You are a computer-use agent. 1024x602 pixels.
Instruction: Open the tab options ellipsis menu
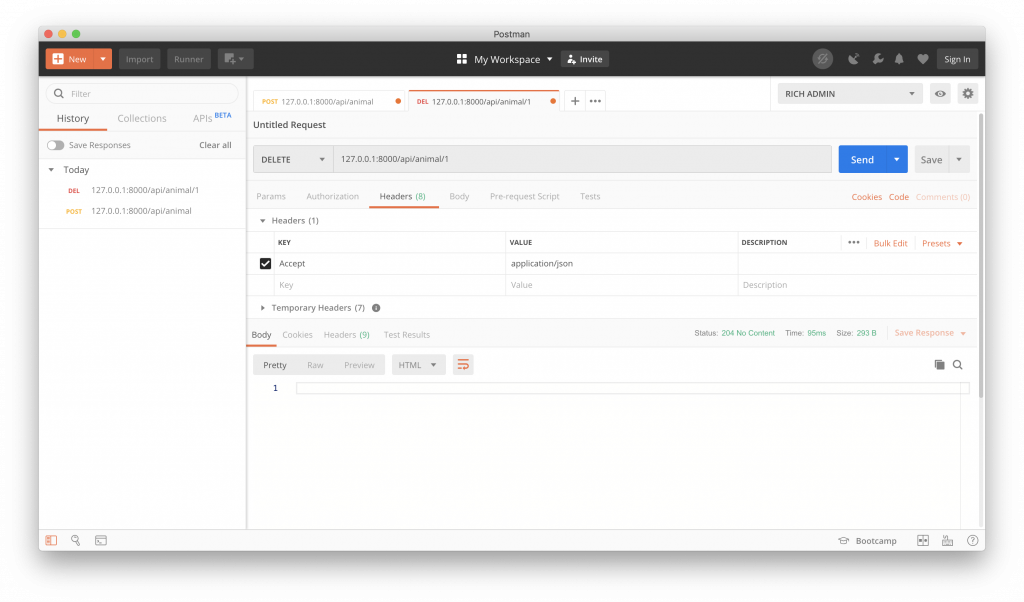[595, 101]
